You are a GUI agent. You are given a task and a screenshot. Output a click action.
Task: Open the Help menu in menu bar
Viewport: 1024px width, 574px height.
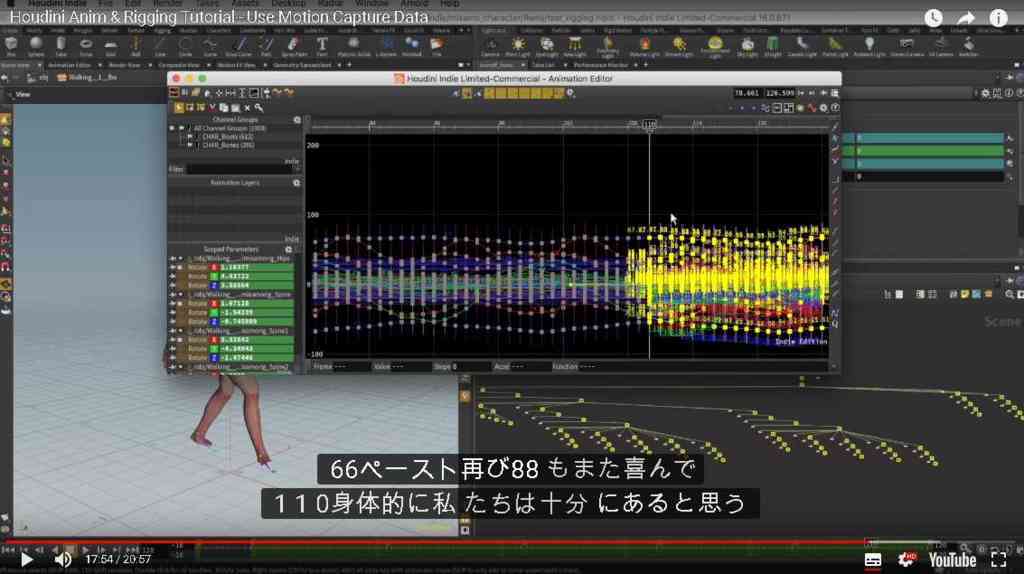point(449,4)
